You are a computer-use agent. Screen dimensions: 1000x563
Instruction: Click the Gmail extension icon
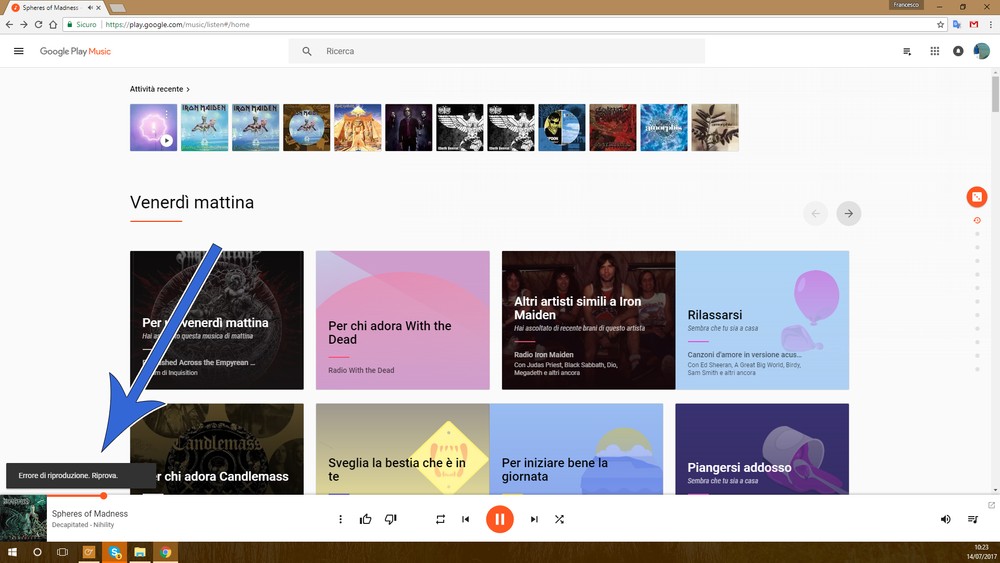click(973, 24)
